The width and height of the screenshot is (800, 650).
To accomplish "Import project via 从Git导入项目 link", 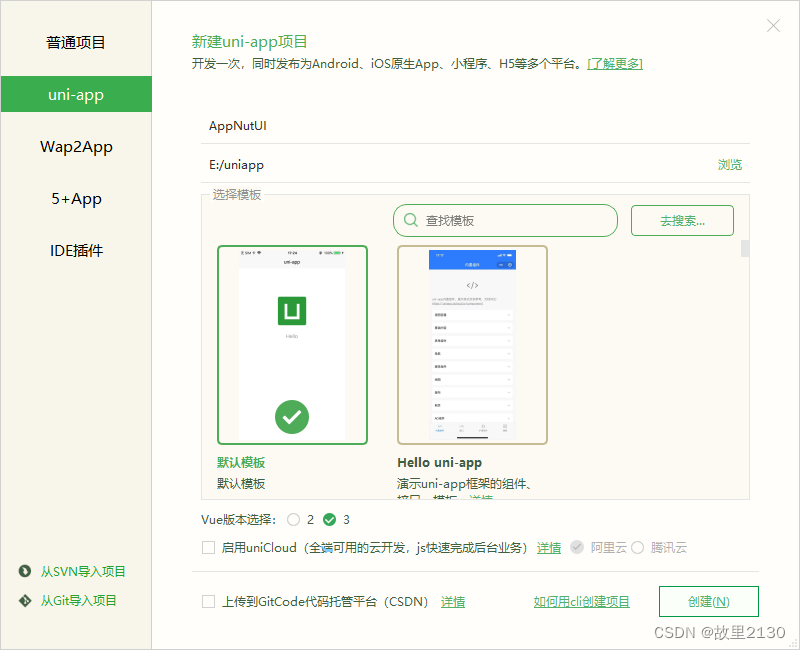I will (79, 601).
